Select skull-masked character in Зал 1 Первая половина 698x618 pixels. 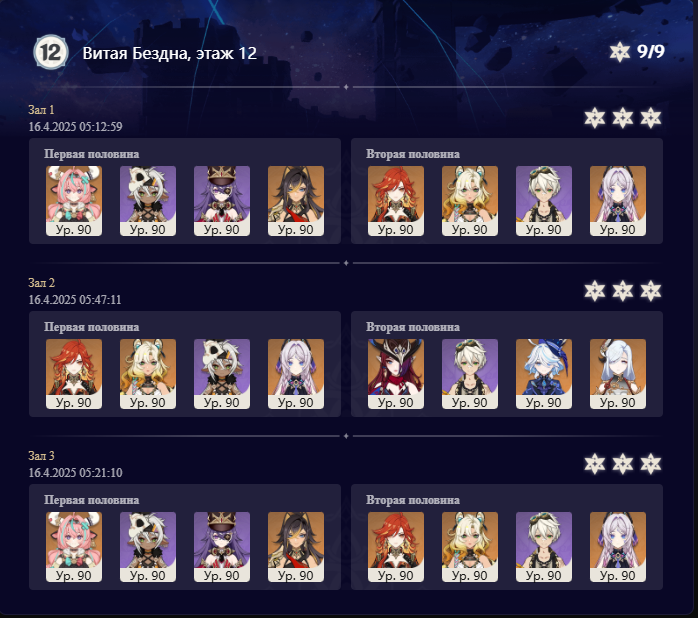[148, 201]
